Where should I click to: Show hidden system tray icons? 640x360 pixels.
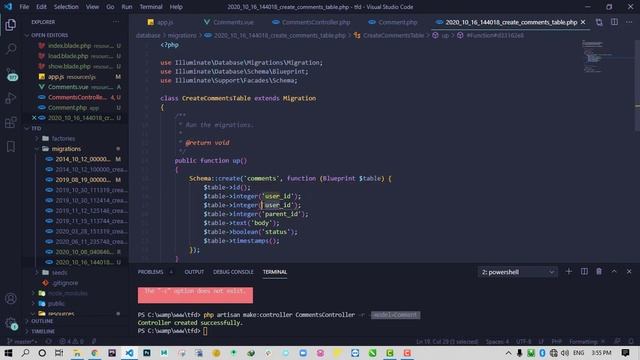coord(508,353)
